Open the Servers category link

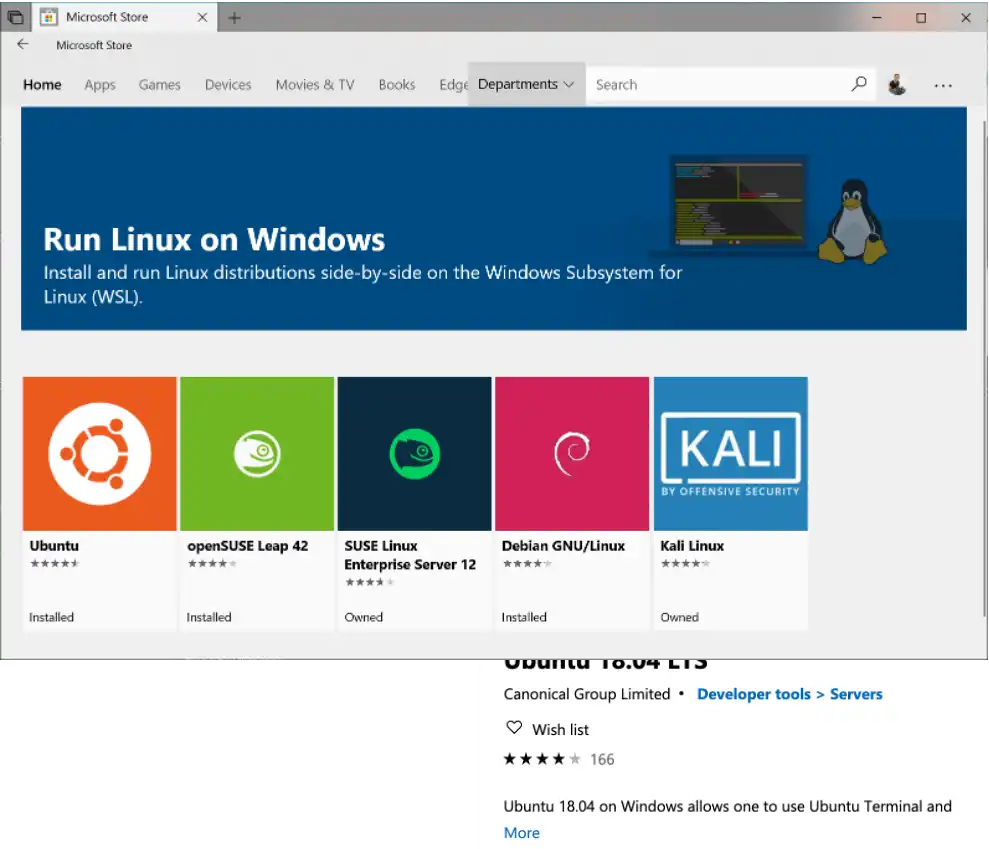[x=856, y=694]
